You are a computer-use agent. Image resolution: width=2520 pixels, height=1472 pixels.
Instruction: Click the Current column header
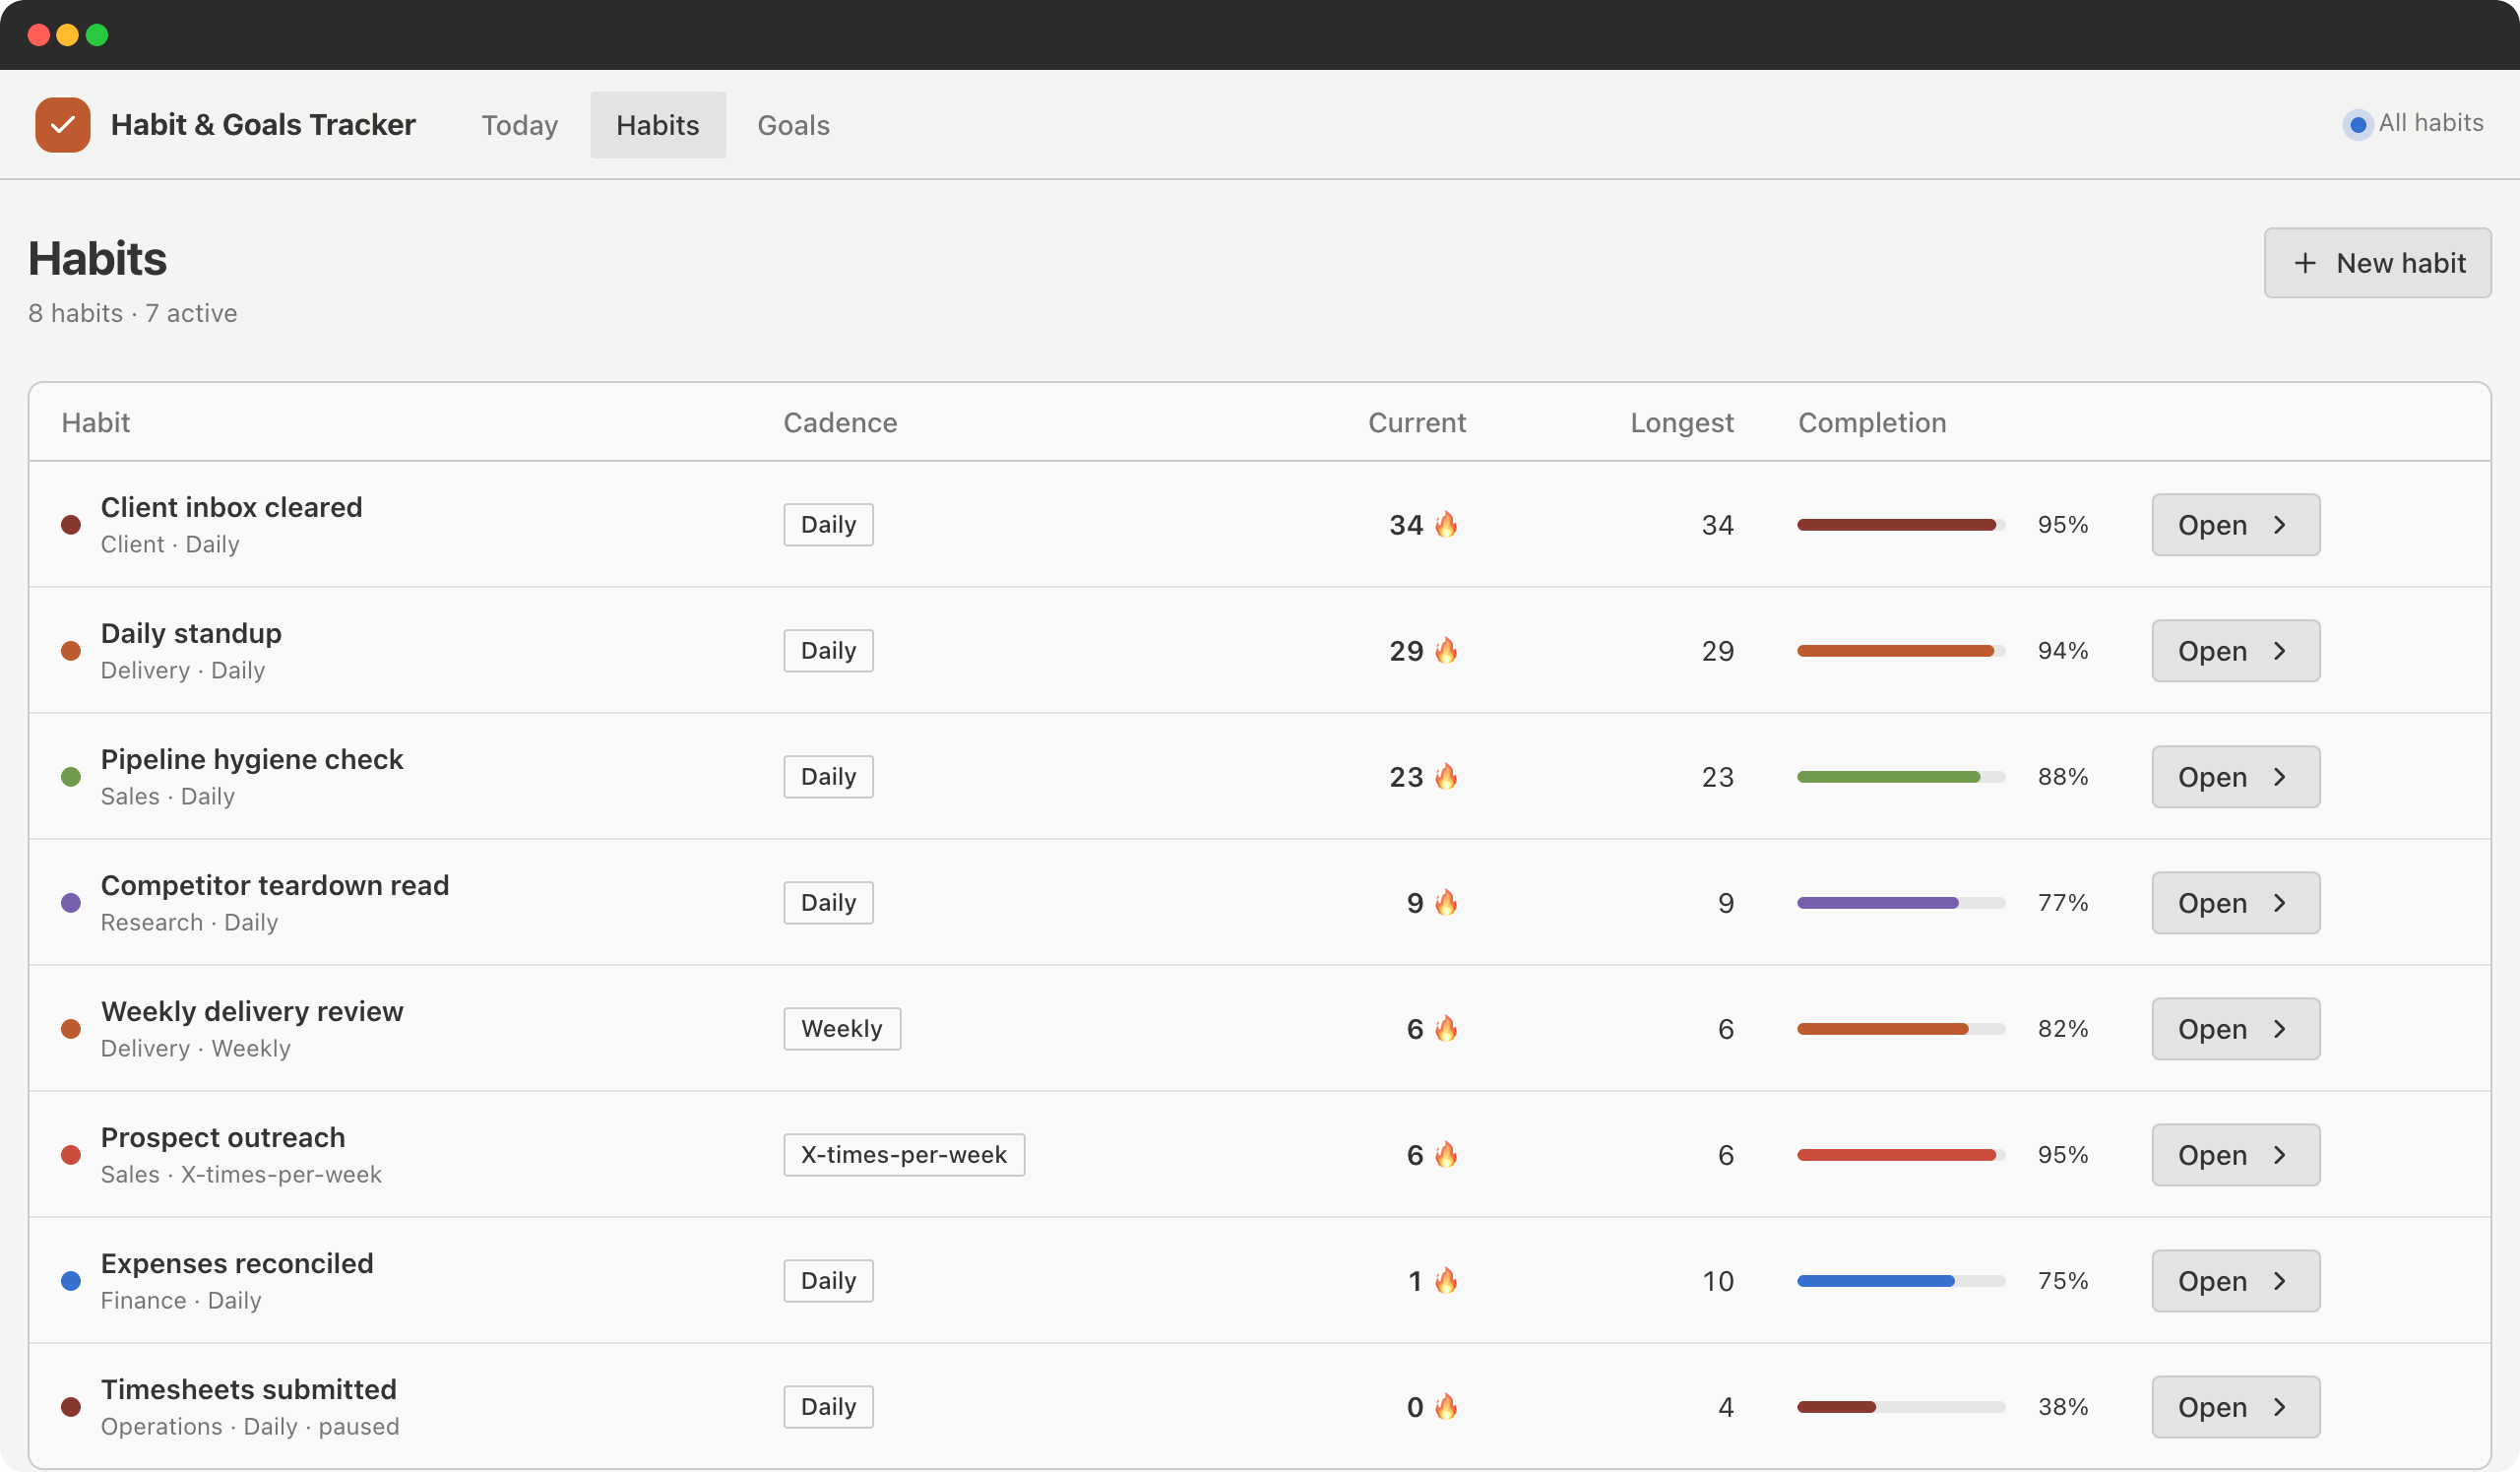[x=1417, y=422]
